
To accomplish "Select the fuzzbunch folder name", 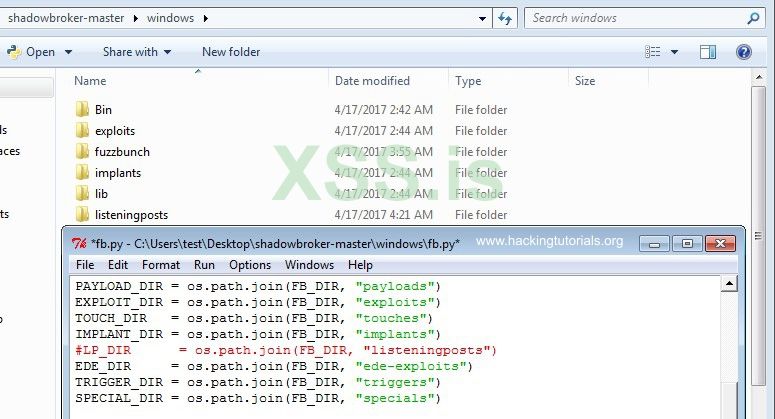I will point(122,152).
